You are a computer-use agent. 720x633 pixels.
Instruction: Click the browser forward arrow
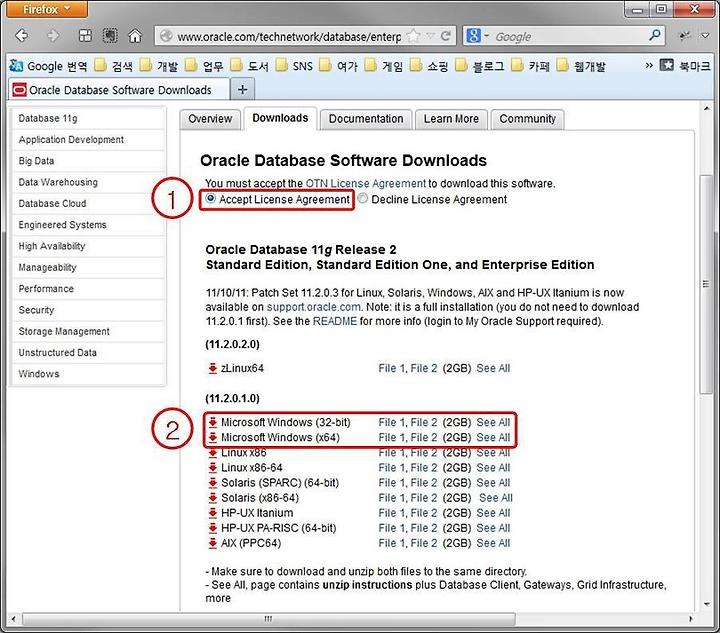[53, 35]
